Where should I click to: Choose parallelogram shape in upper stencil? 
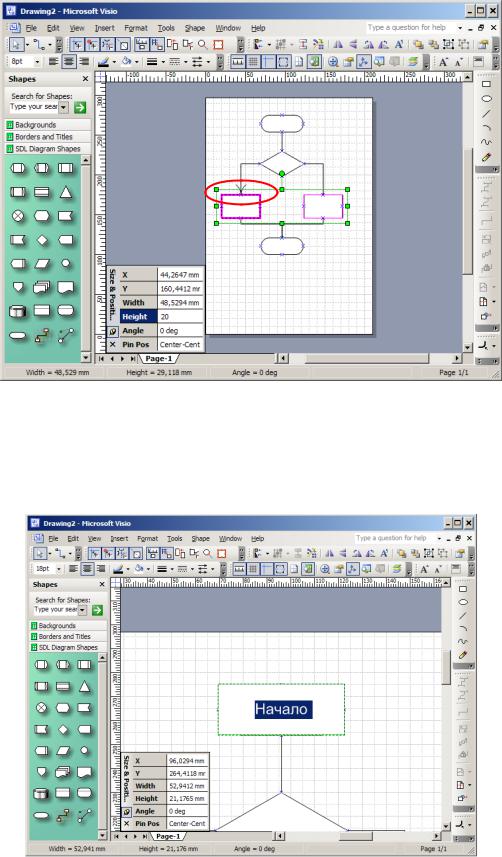click(42, 263)
